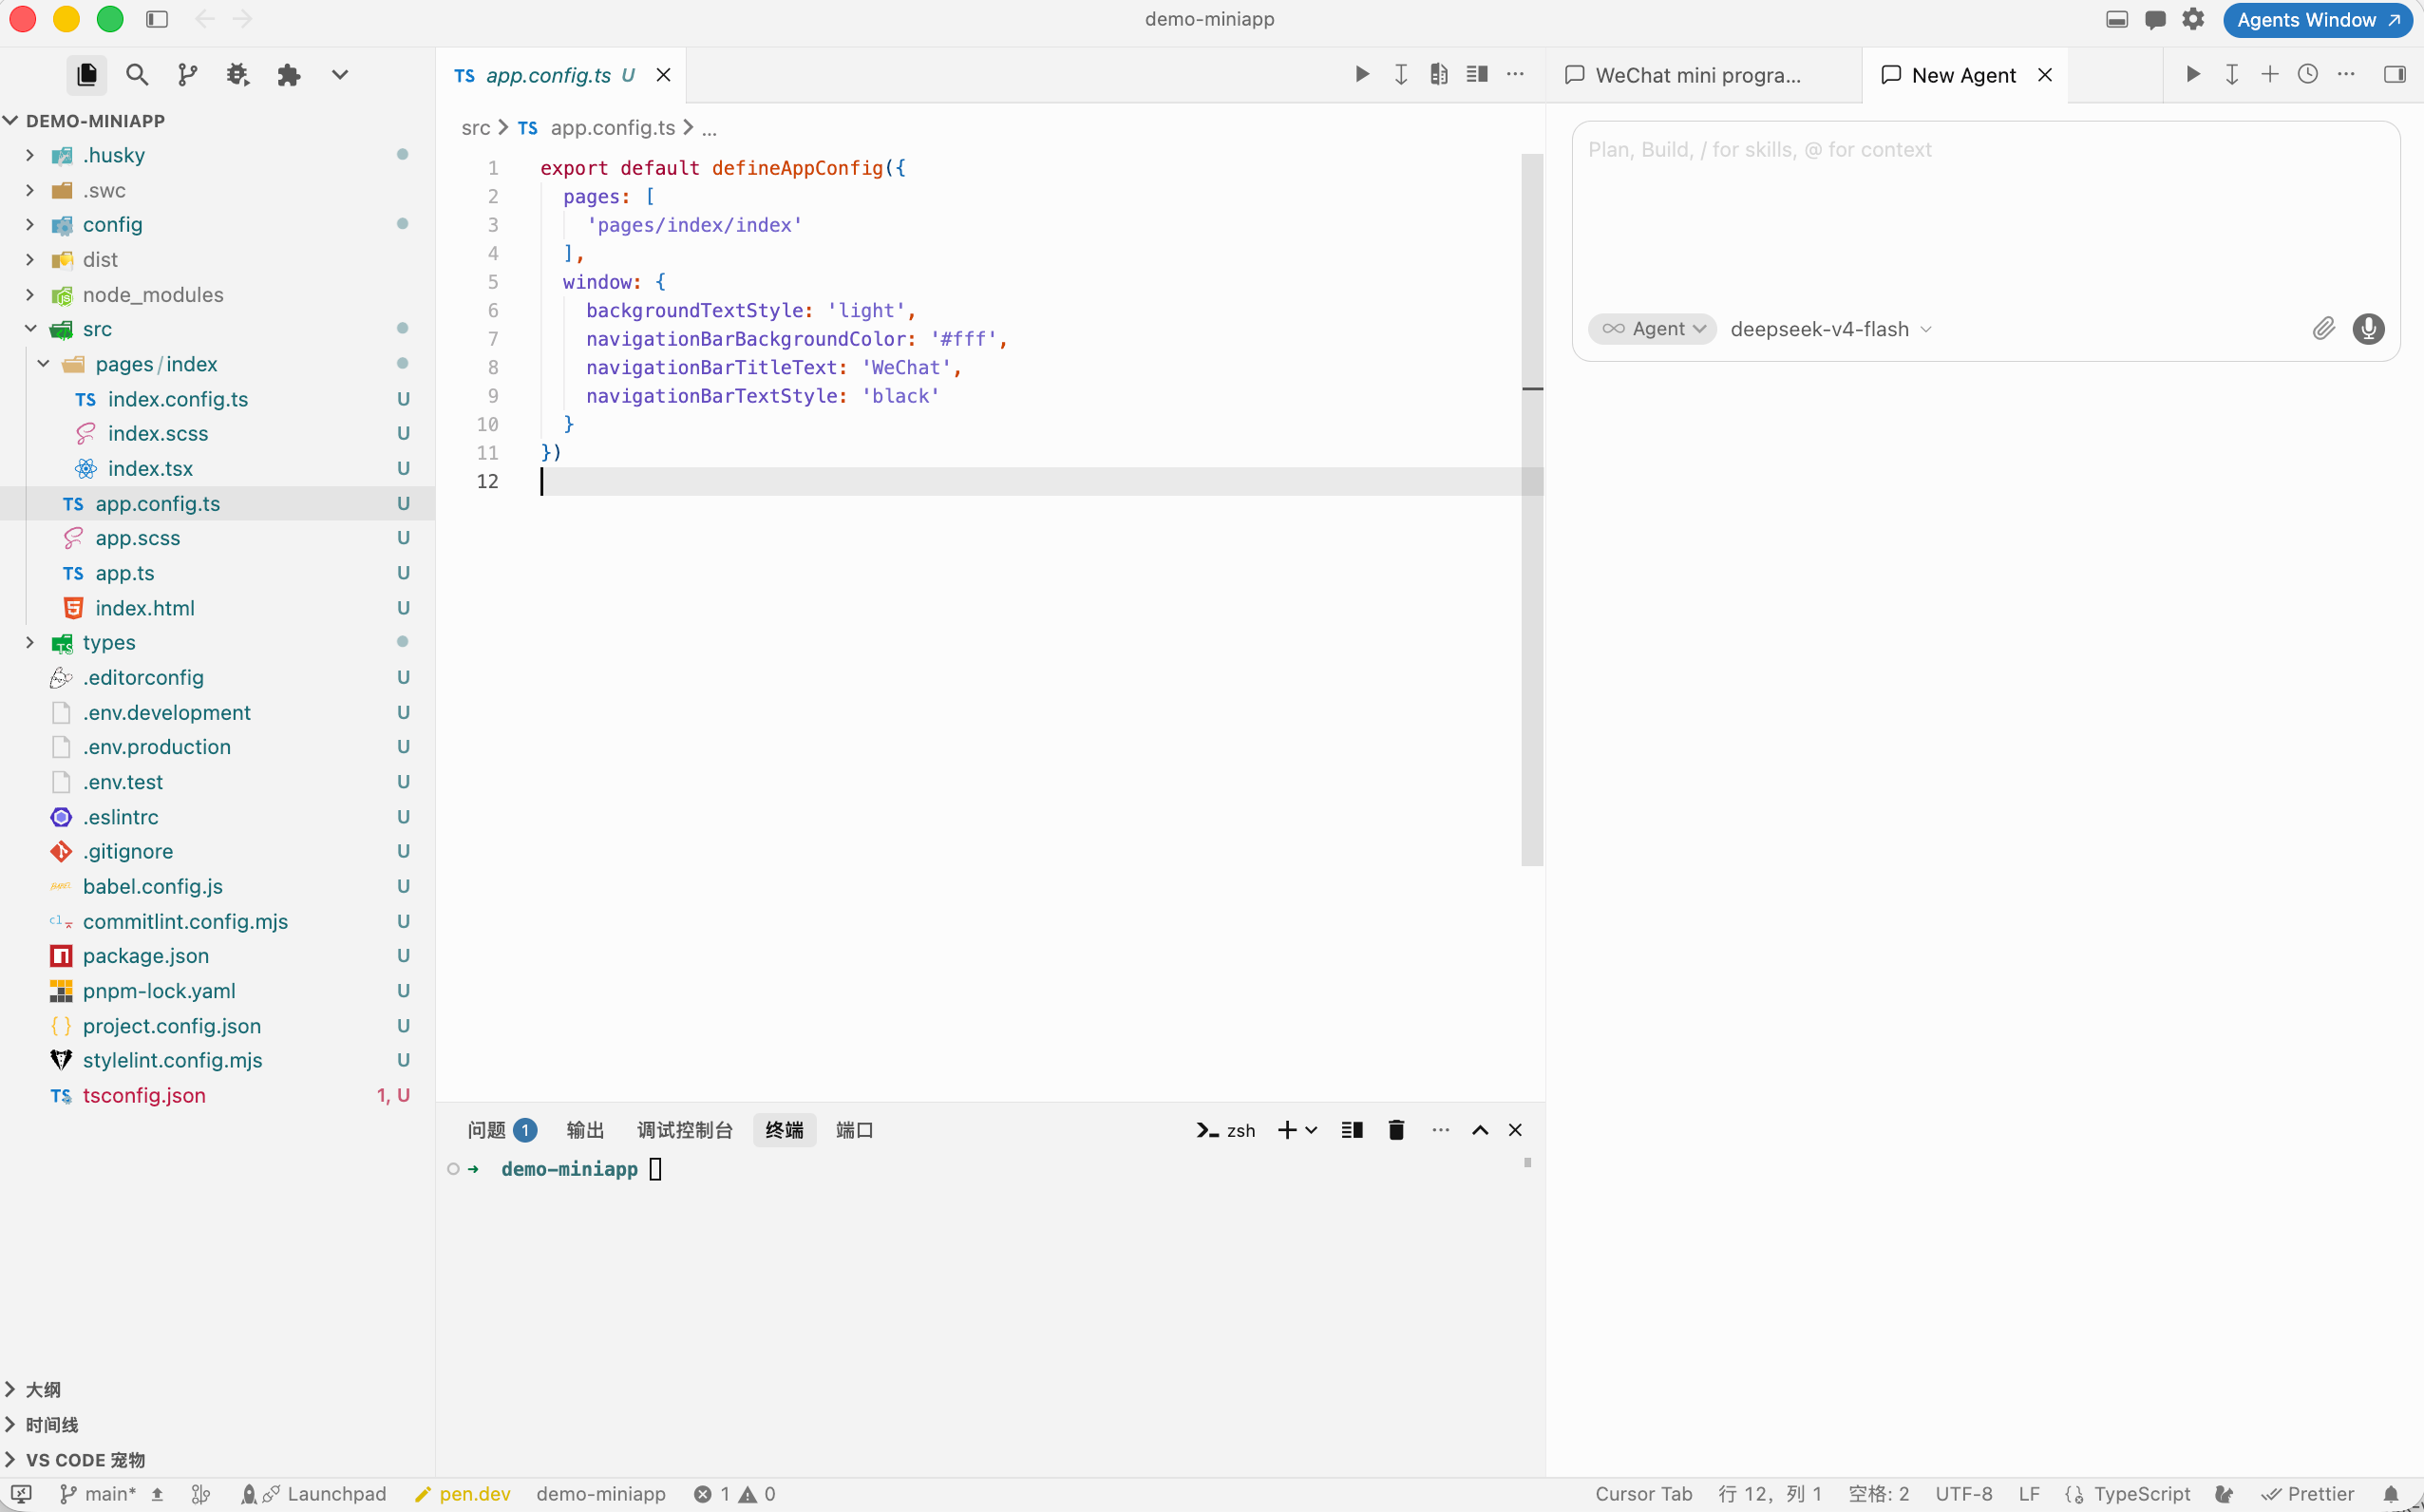Image resolution: width=2424 pixels, height=1512 pixels.
Task: Expand the 时间线 timeline section
Action: 217,1424
